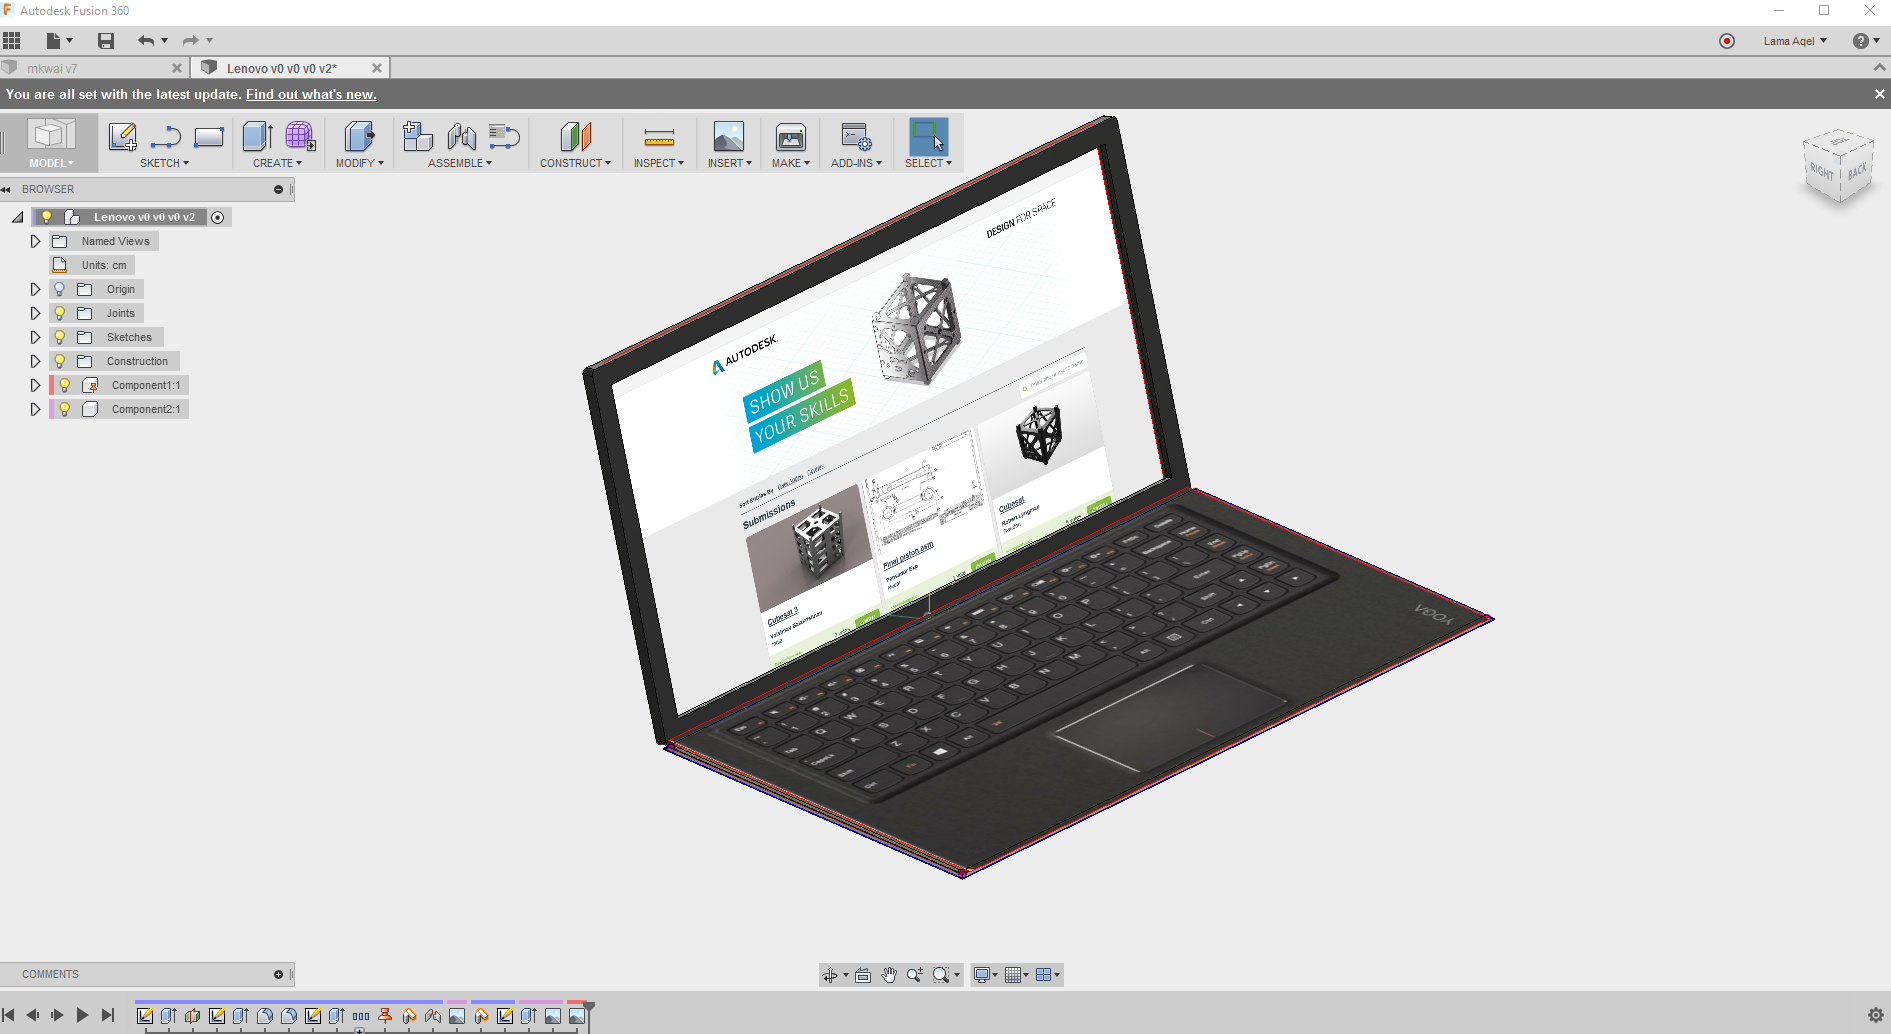
Task: Select the Joint tool icon
Action: [461, 137]
